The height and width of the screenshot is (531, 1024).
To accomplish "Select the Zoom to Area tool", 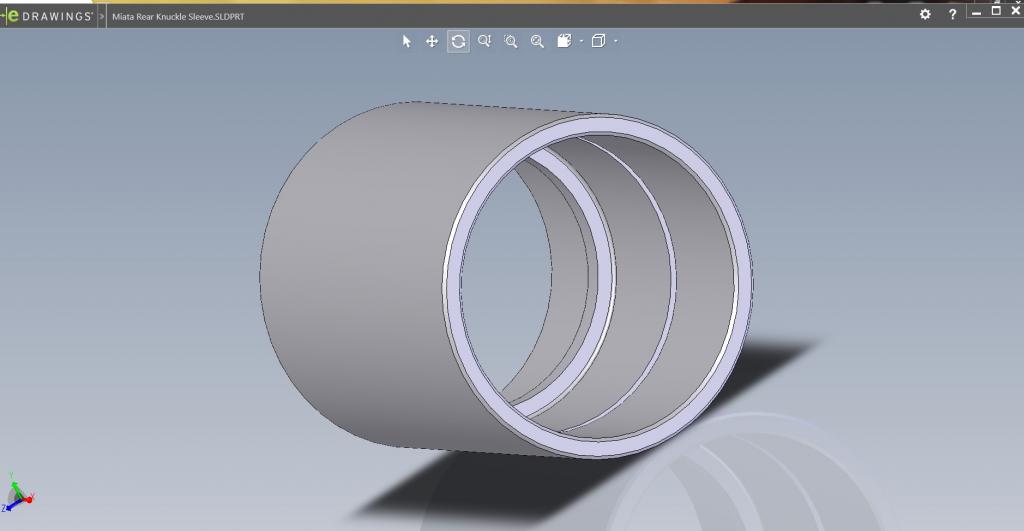I will click(x=511, y=42).
